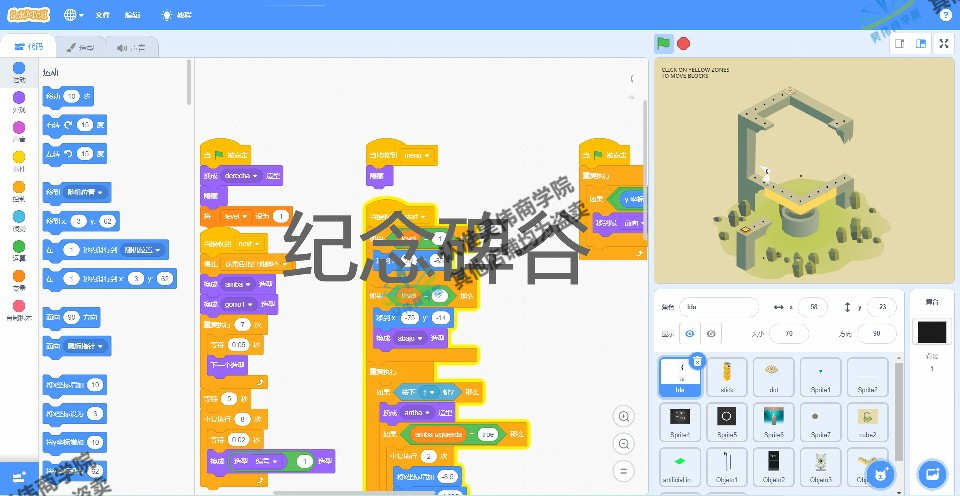The height and width of the screenshot is (496, 960).
Task: Open the language globe dropdown
Action: click(x=73, y=15)
